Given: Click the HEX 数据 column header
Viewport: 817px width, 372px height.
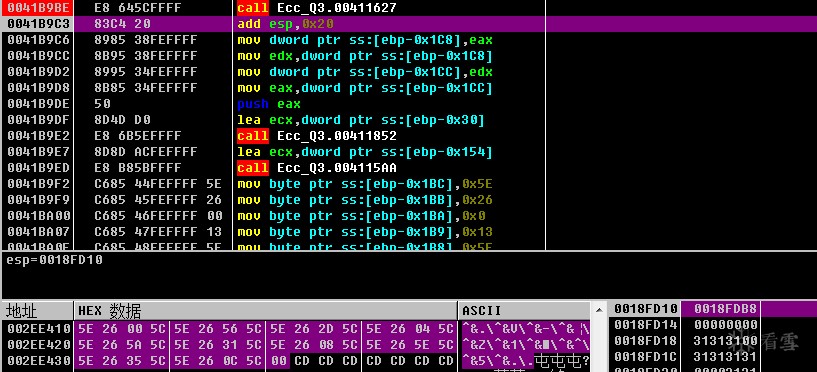Looking at the screenshot, I should click(x=266, y=311).
